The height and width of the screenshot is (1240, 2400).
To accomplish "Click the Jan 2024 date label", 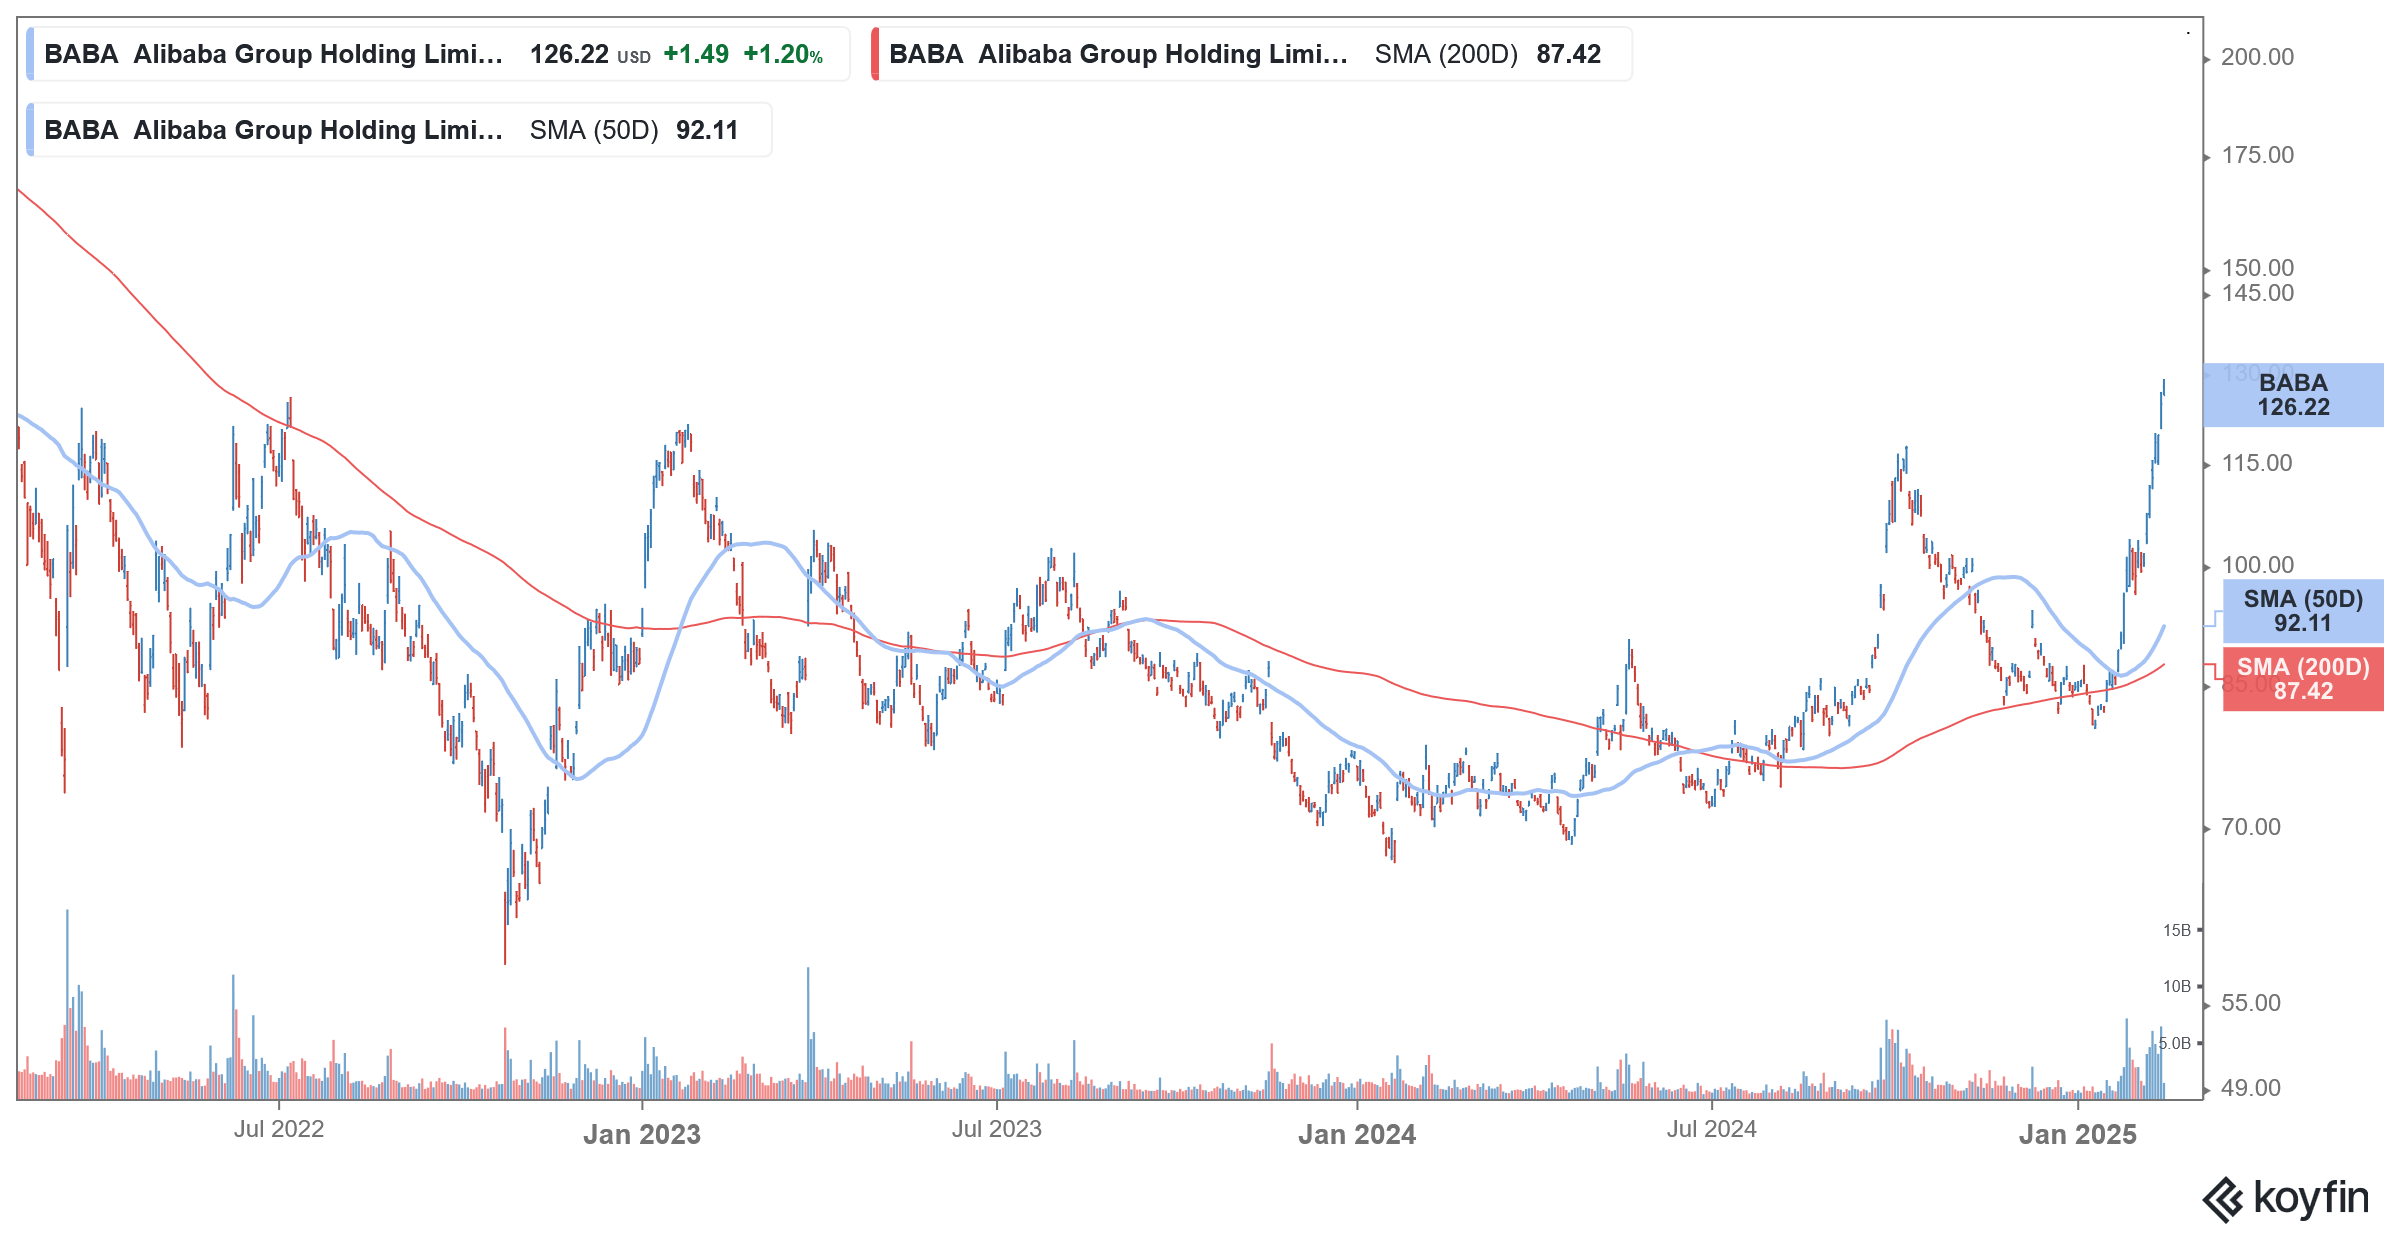I will tap(1357, 1134).
